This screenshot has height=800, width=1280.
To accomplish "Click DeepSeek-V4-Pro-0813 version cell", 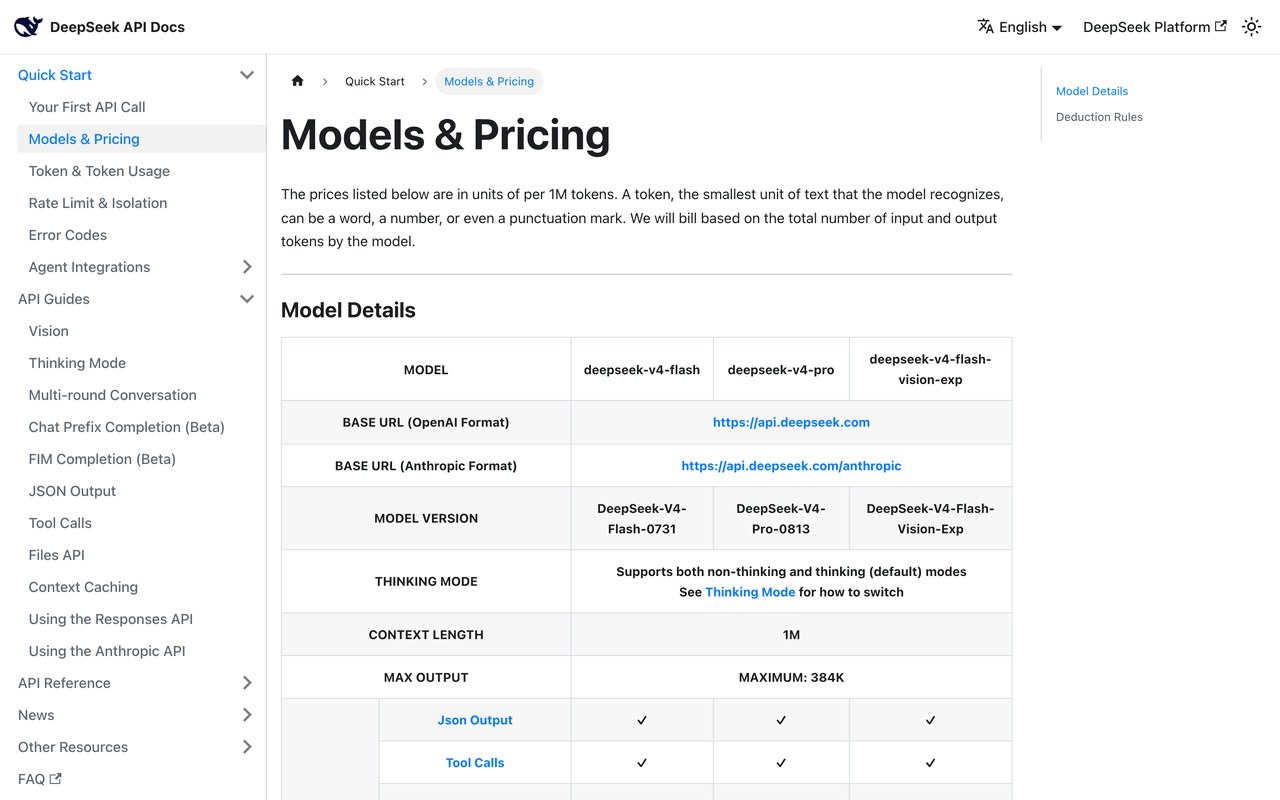I will tap(781, 518).
